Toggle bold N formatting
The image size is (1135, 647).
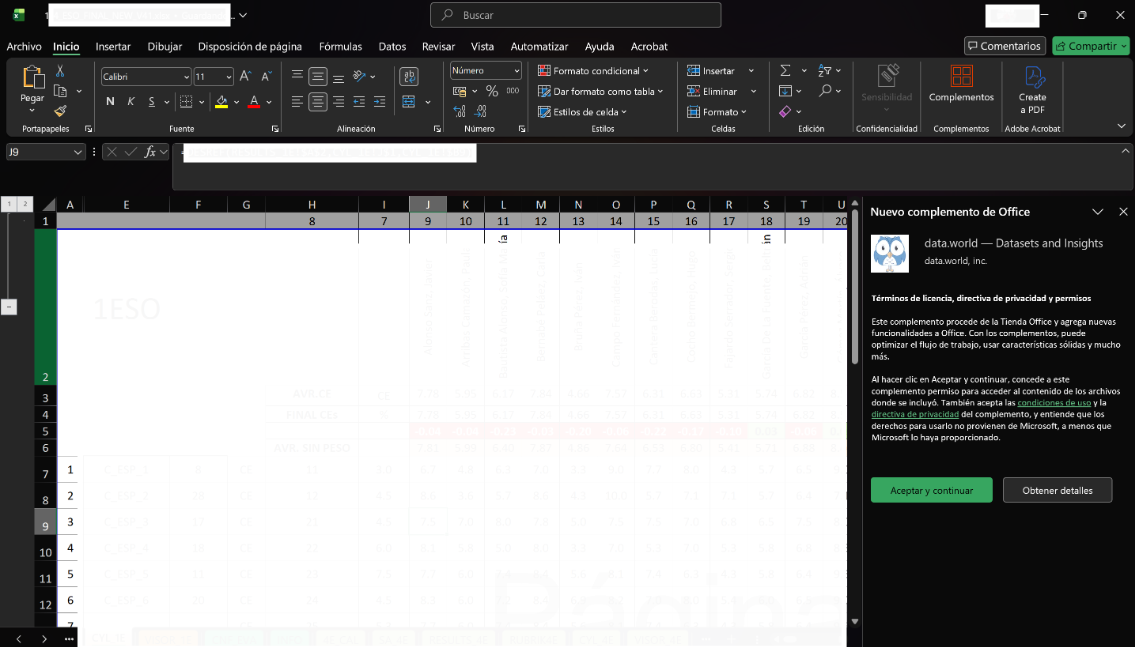[x=110, y=101]
